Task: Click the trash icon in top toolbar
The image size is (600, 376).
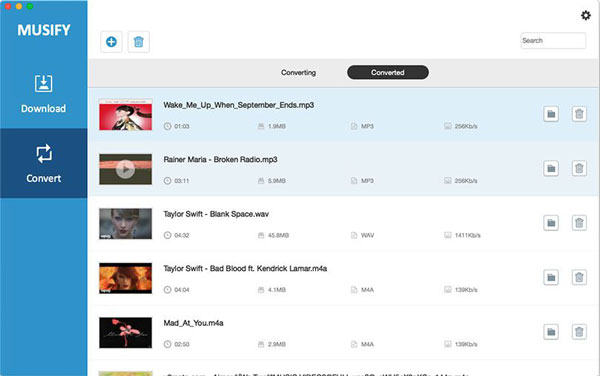Action: [139, 42]
